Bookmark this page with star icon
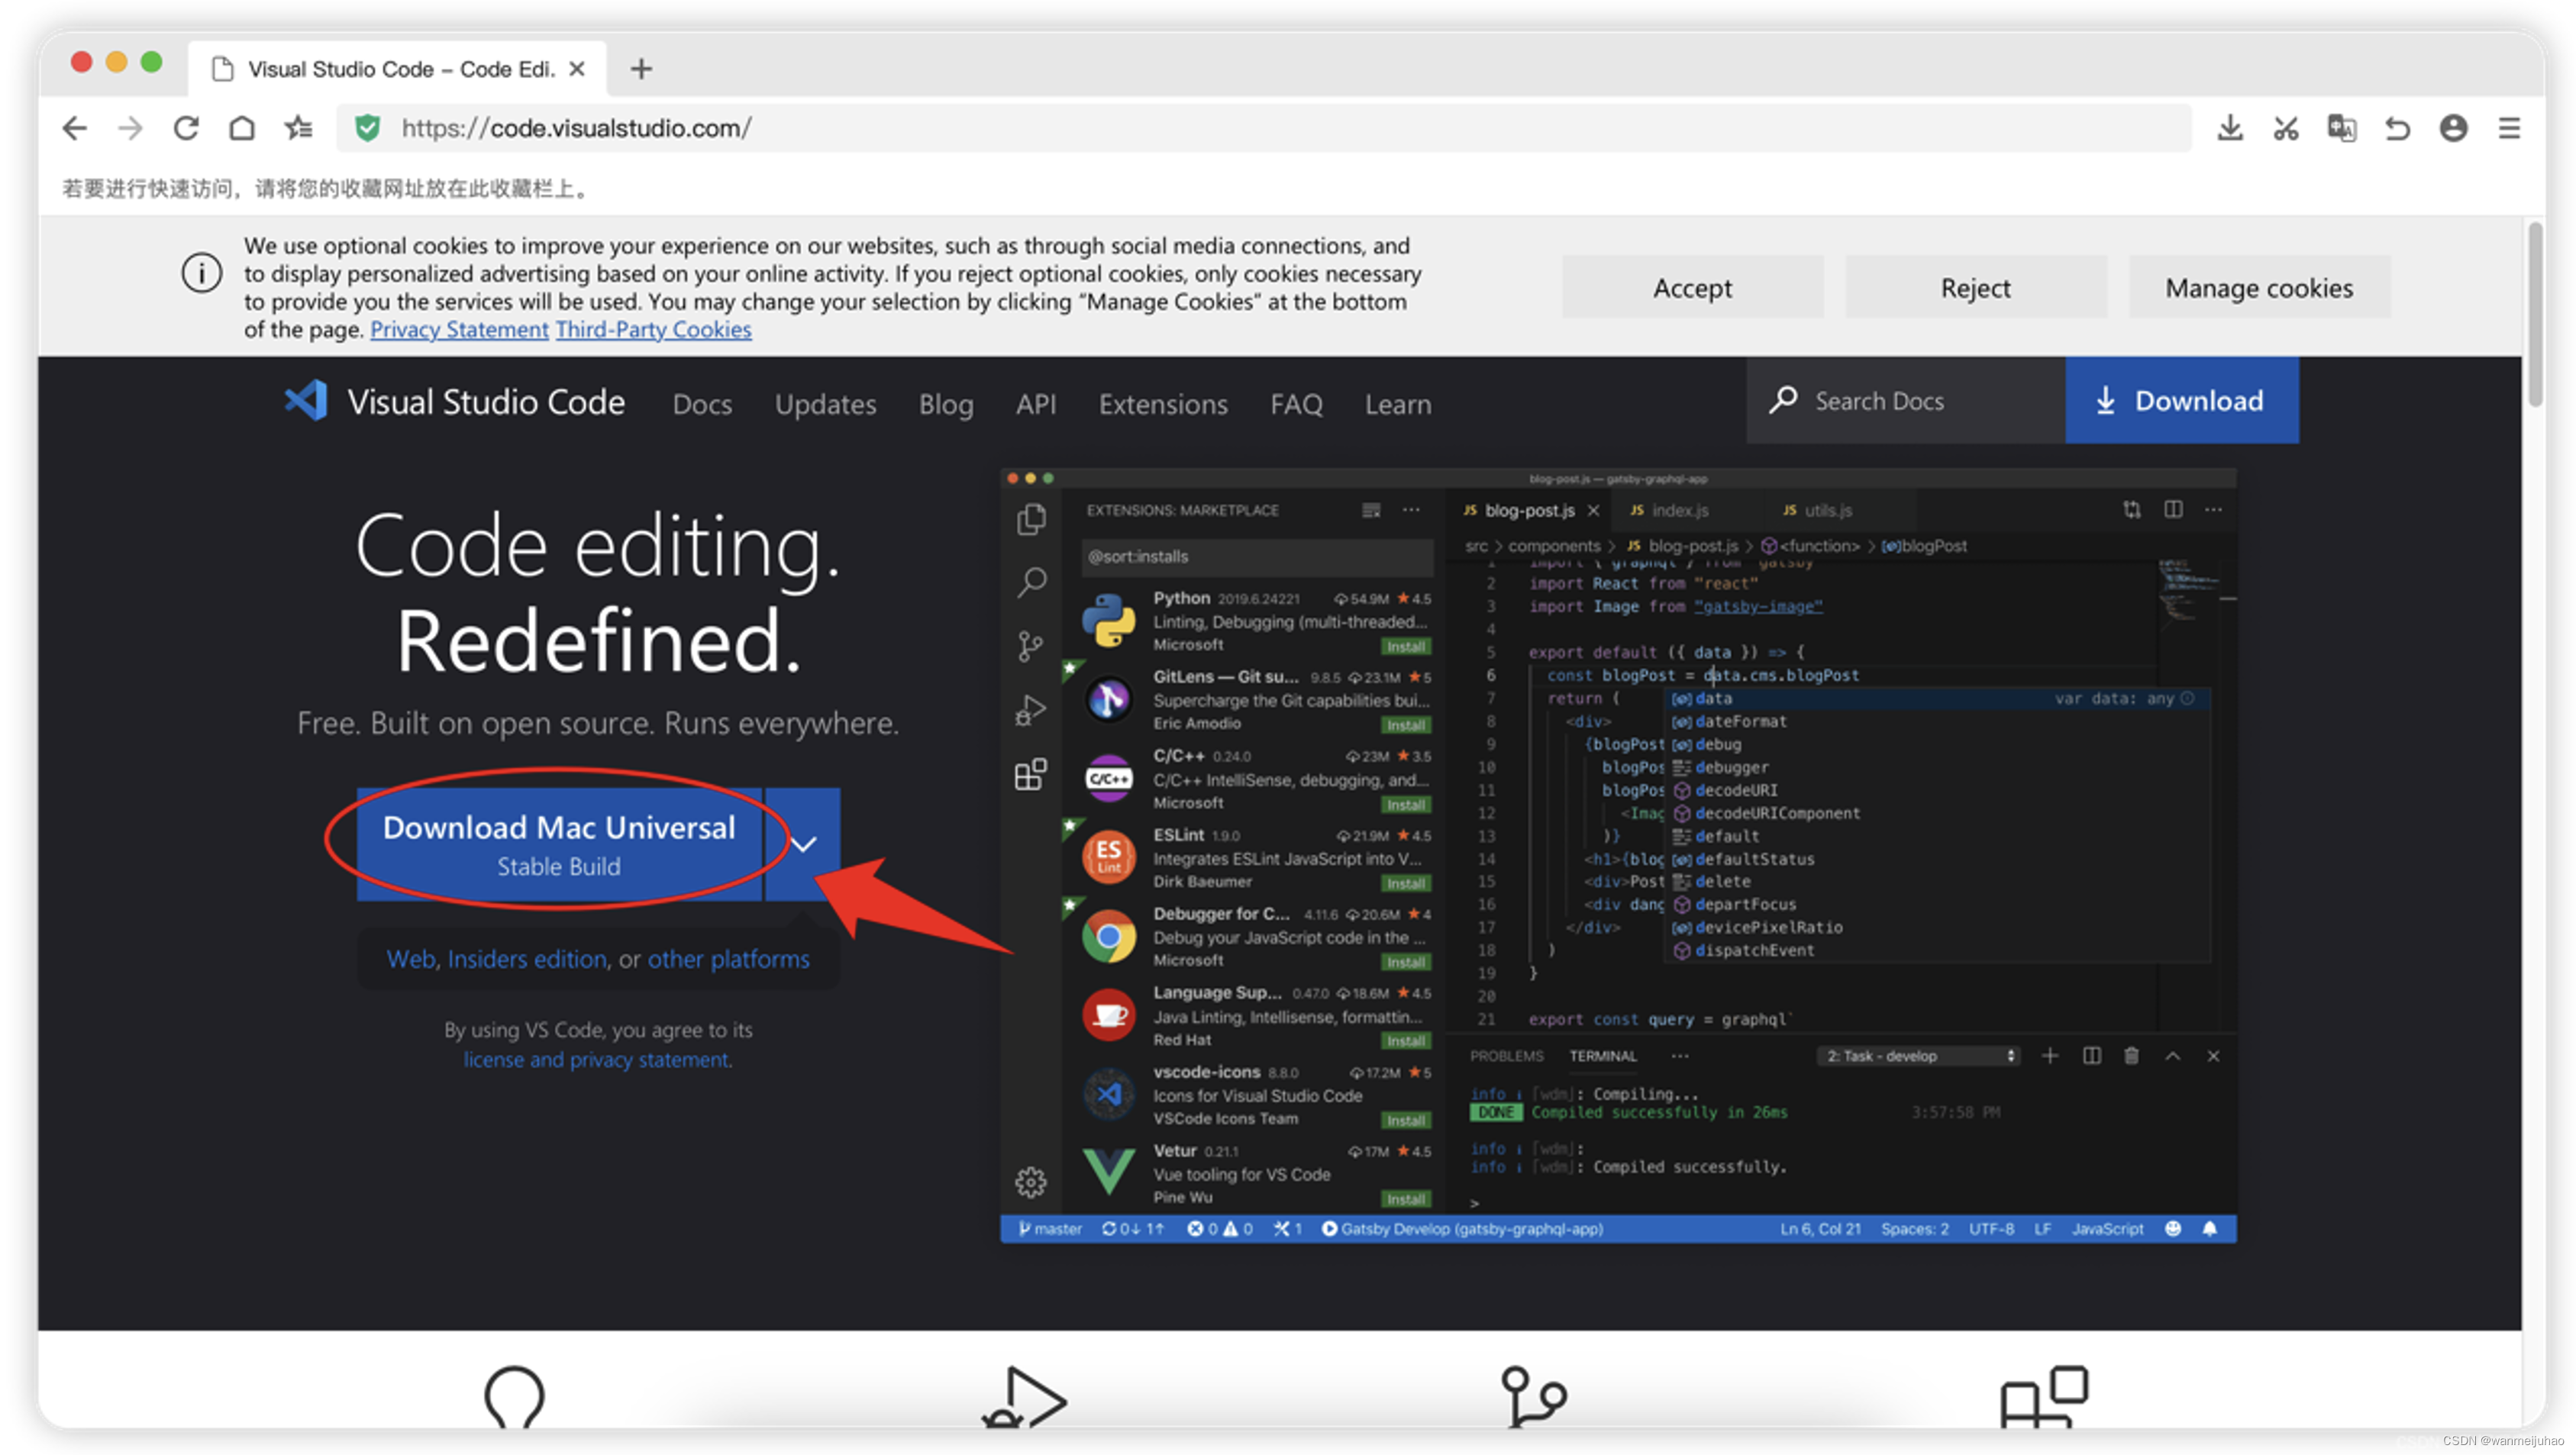This screenshot has height=1455, width=2576. (x=298, y=128)
